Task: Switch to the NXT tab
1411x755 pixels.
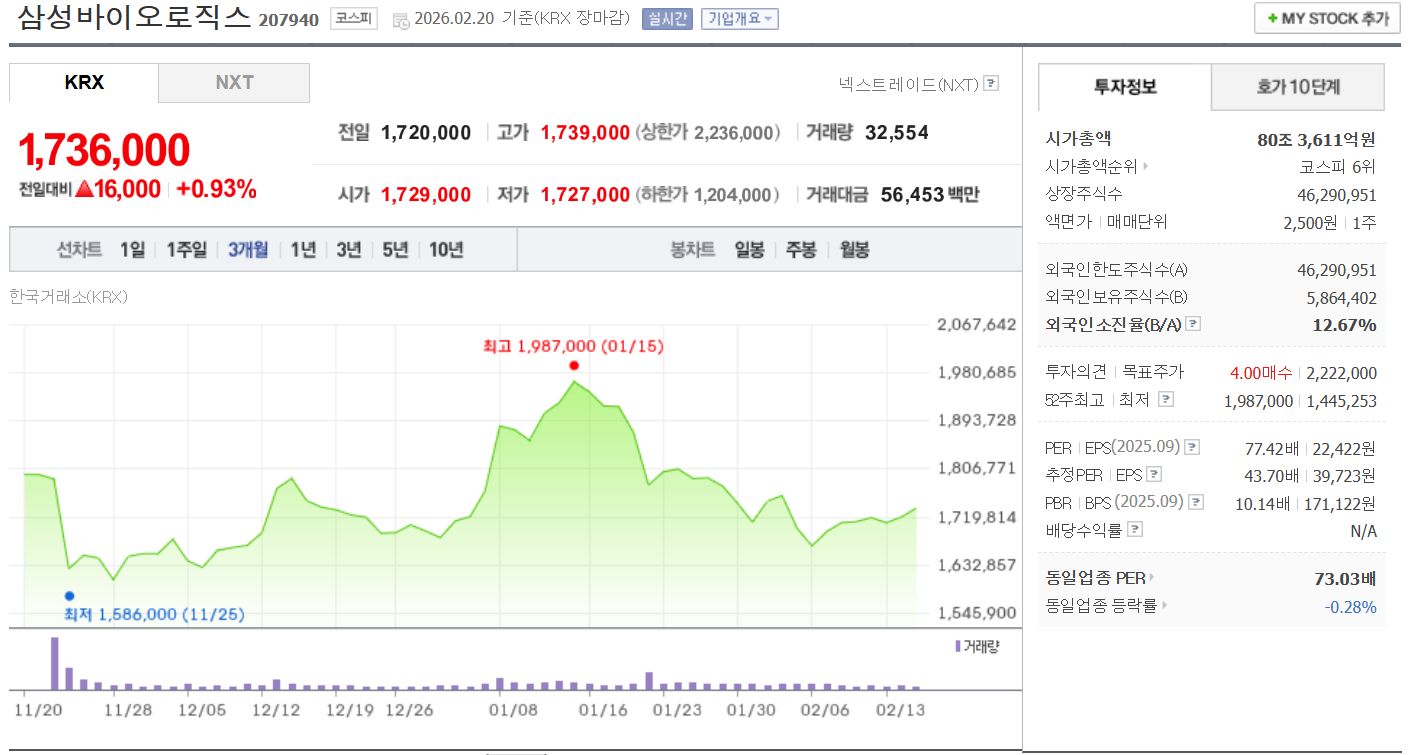Action: click(234, 83)
